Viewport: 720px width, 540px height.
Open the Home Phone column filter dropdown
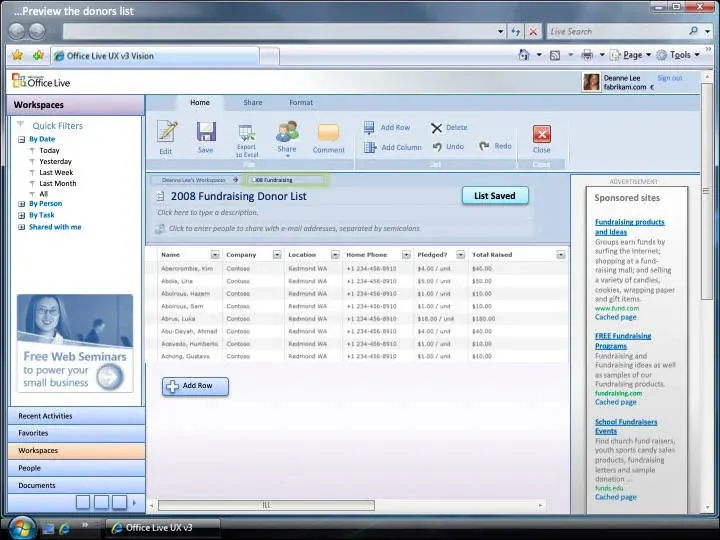point(406,255)
